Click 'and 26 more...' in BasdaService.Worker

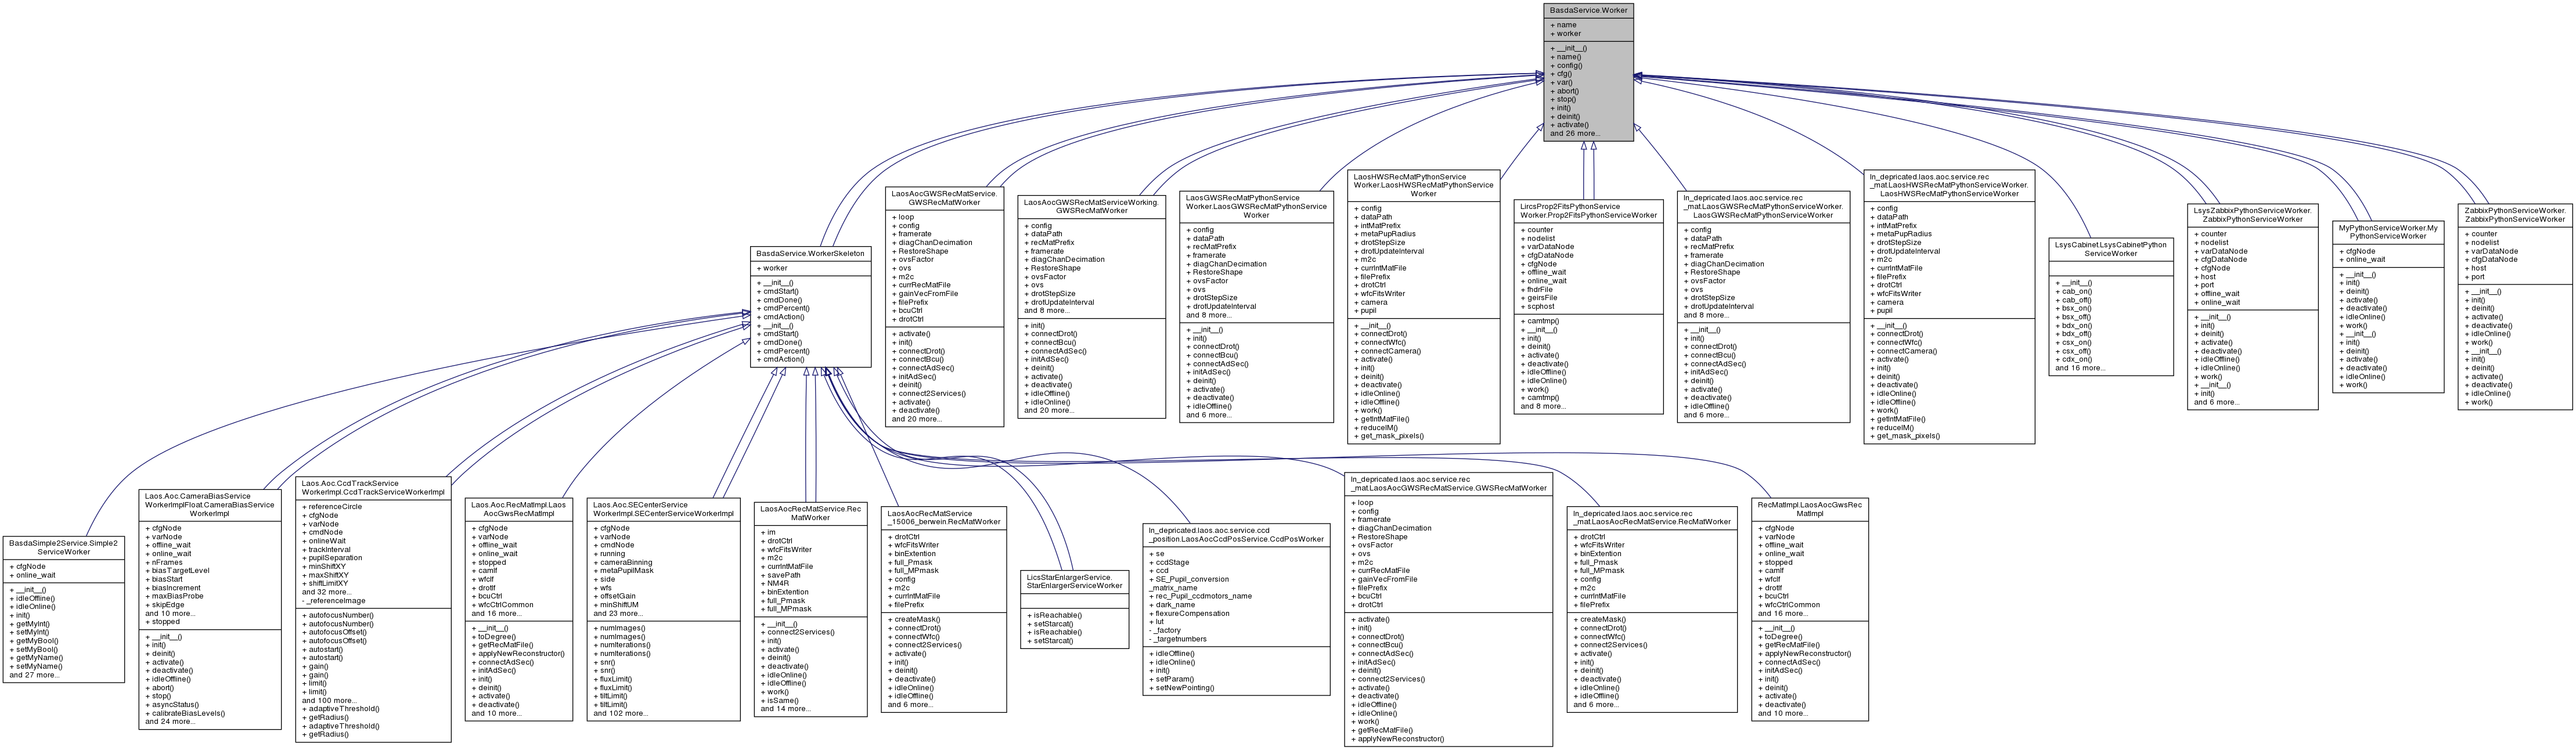point(1574,133)
